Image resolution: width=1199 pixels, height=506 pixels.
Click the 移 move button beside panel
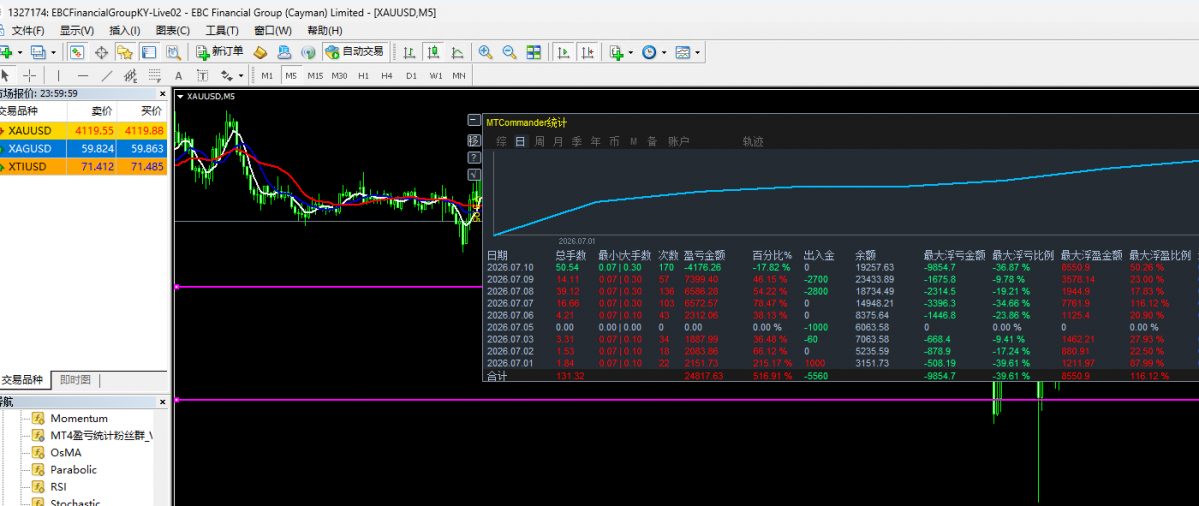point(473,140)
